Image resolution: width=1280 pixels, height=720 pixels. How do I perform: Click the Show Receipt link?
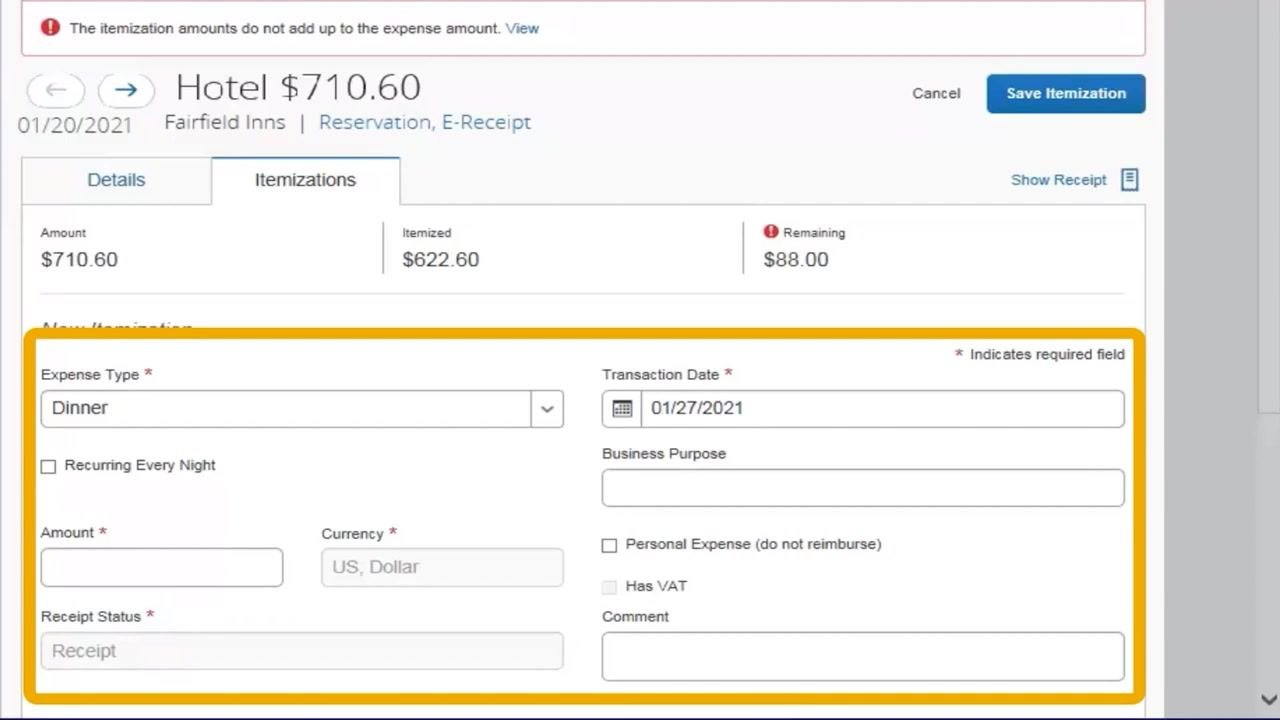click(1058, 180)
